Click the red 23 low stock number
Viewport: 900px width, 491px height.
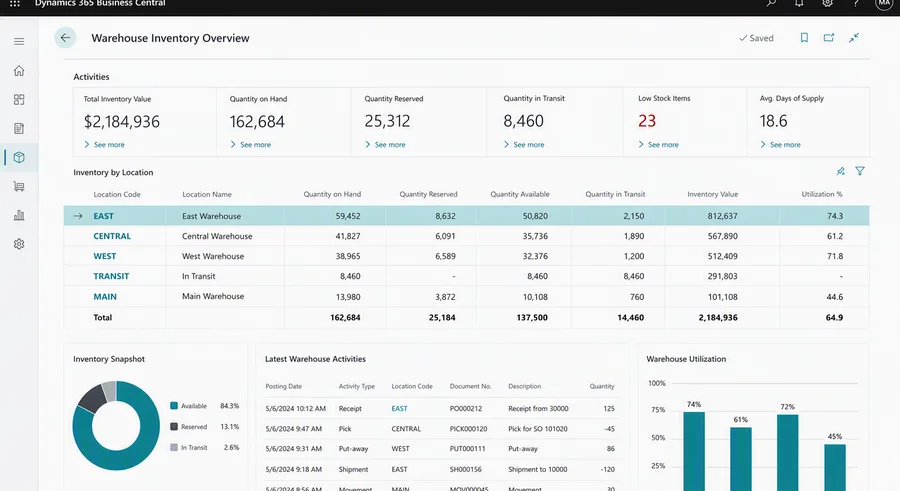647,121
